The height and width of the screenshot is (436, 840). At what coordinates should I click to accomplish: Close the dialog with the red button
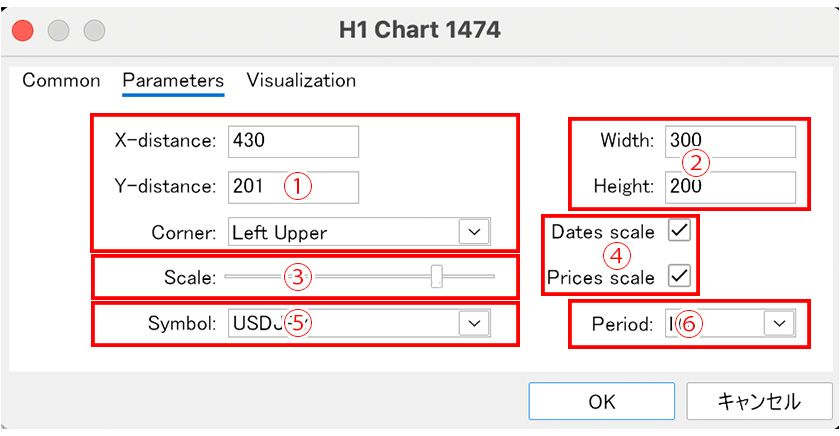[x=23, y=30]
